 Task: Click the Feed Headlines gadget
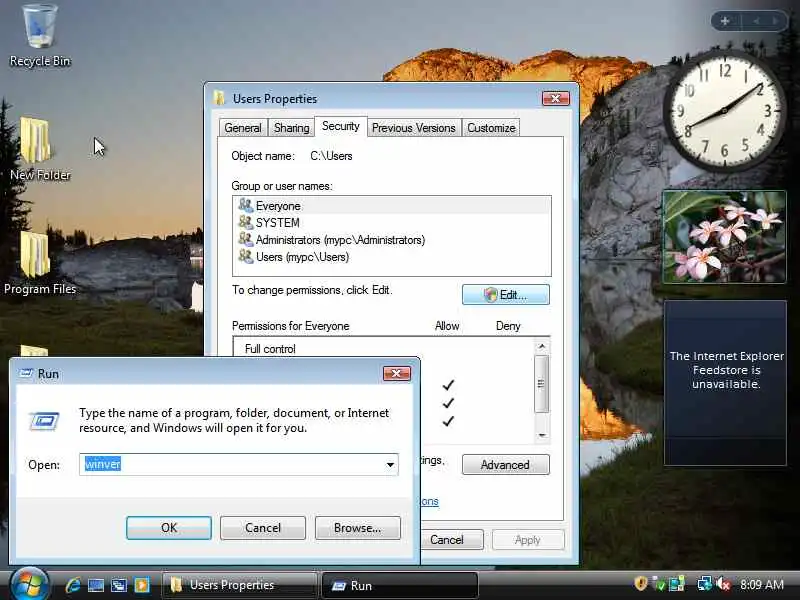click(725, 383)
